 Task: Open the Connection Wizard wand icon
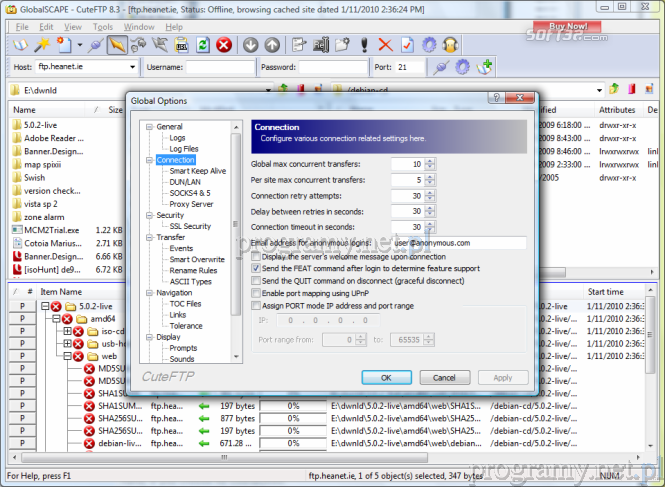pyautogui.click(x=43, y=45)
